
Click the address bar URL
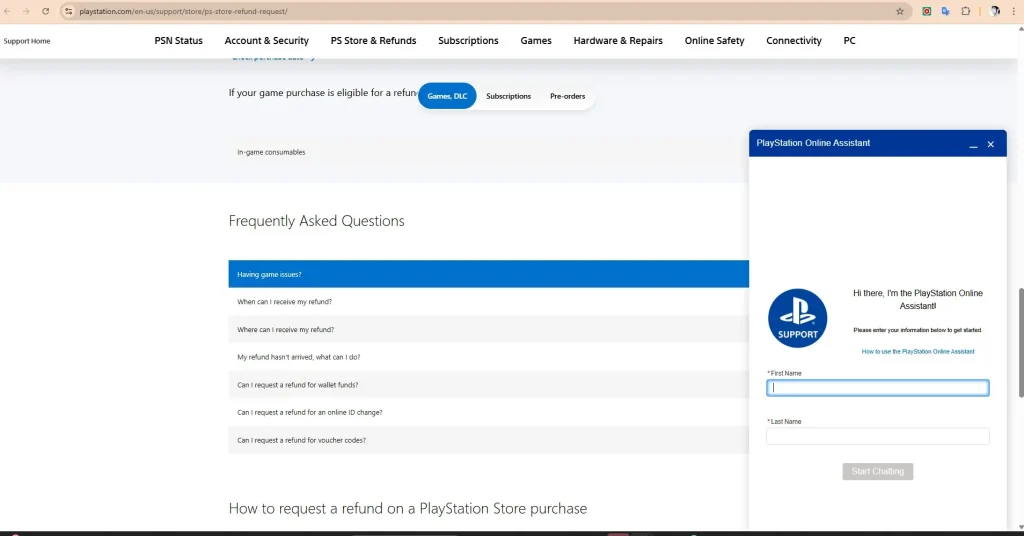pos(184,11)
